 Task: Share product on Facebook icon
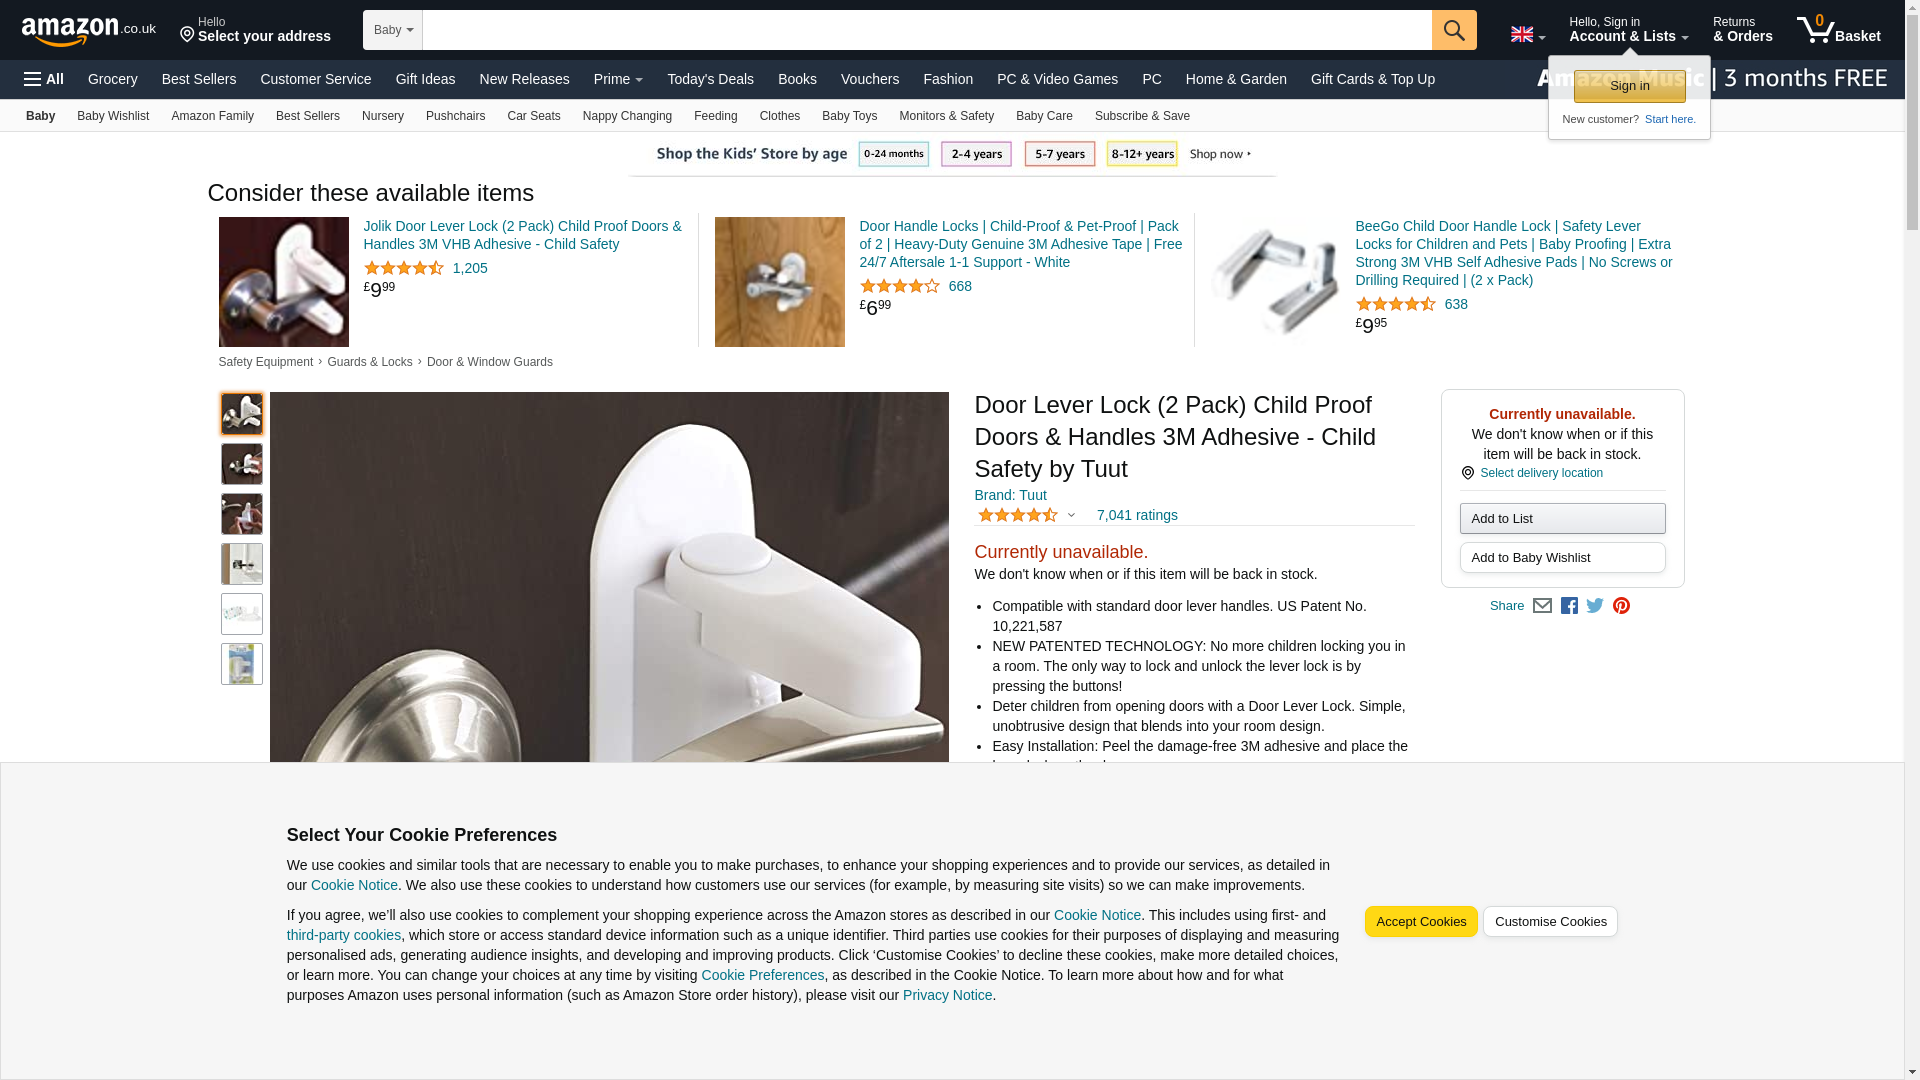tap(1569, 606)
